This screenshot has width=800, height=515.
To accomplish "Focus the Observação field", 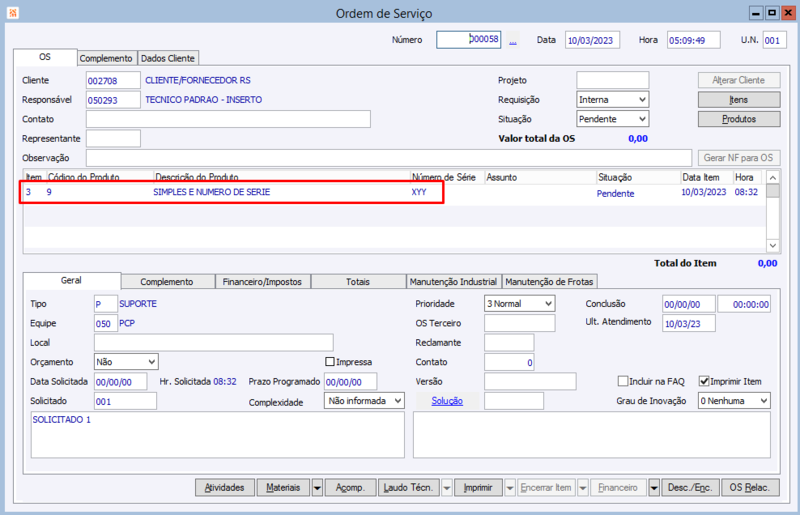I will coord(389,158).
